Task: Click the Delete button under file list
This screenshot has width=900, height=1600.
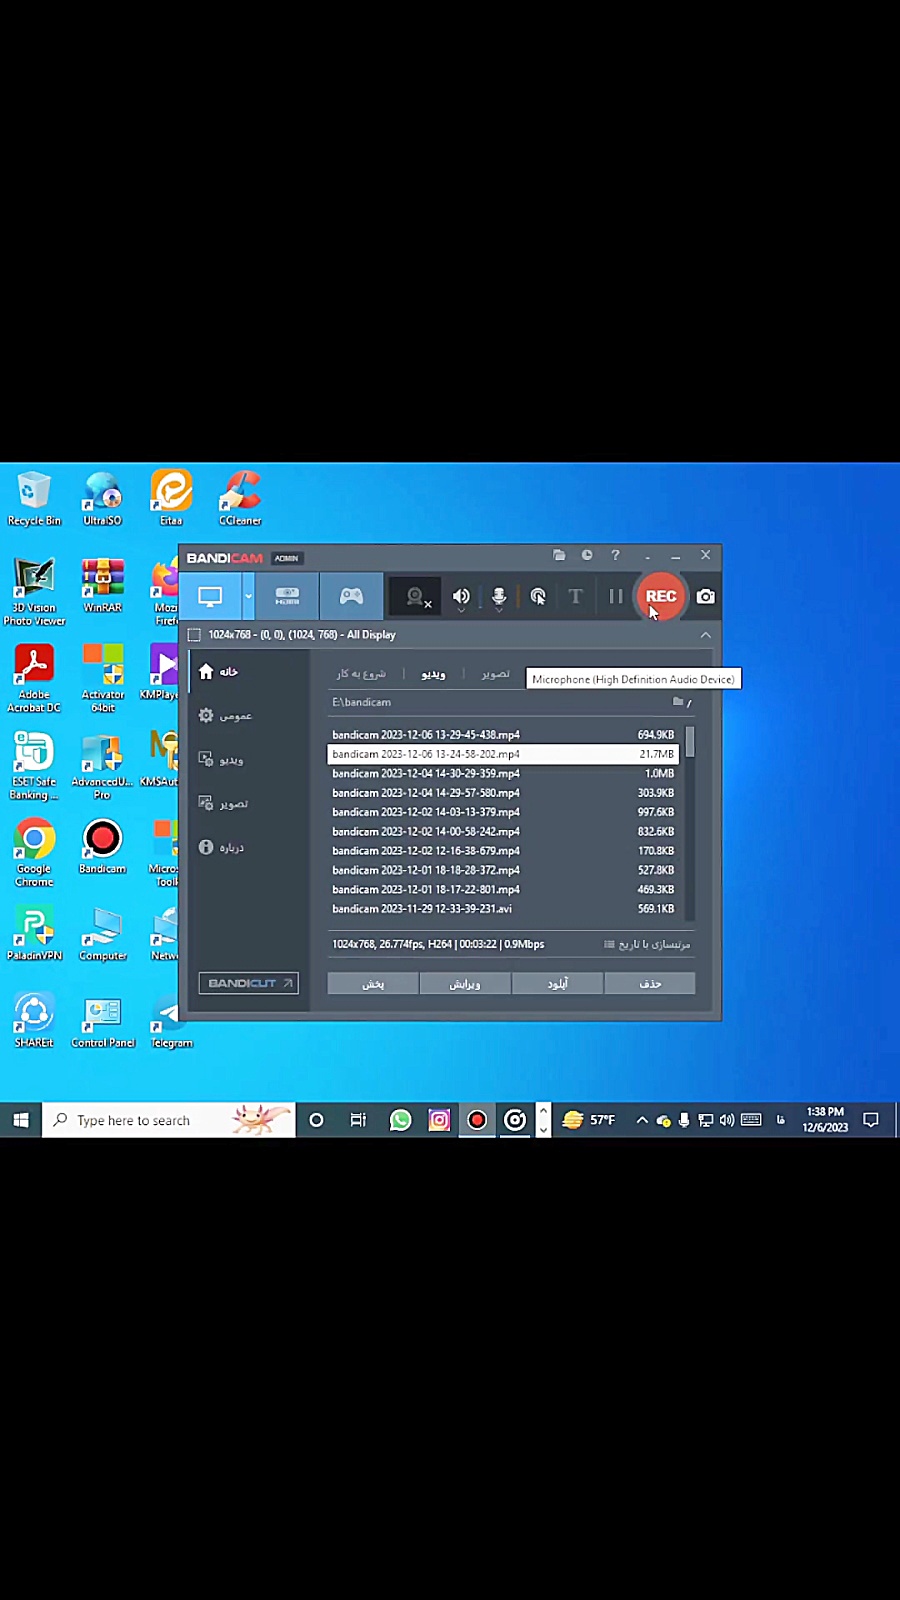Action: [x=650, y=984]
